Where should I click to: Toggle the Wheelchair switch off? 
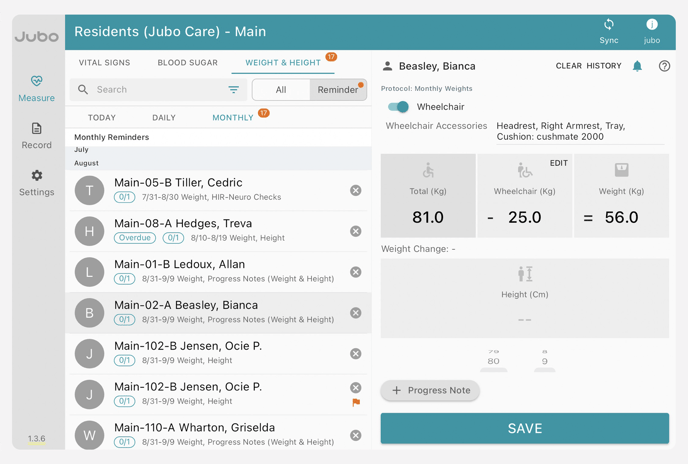[x=398, y=107]
